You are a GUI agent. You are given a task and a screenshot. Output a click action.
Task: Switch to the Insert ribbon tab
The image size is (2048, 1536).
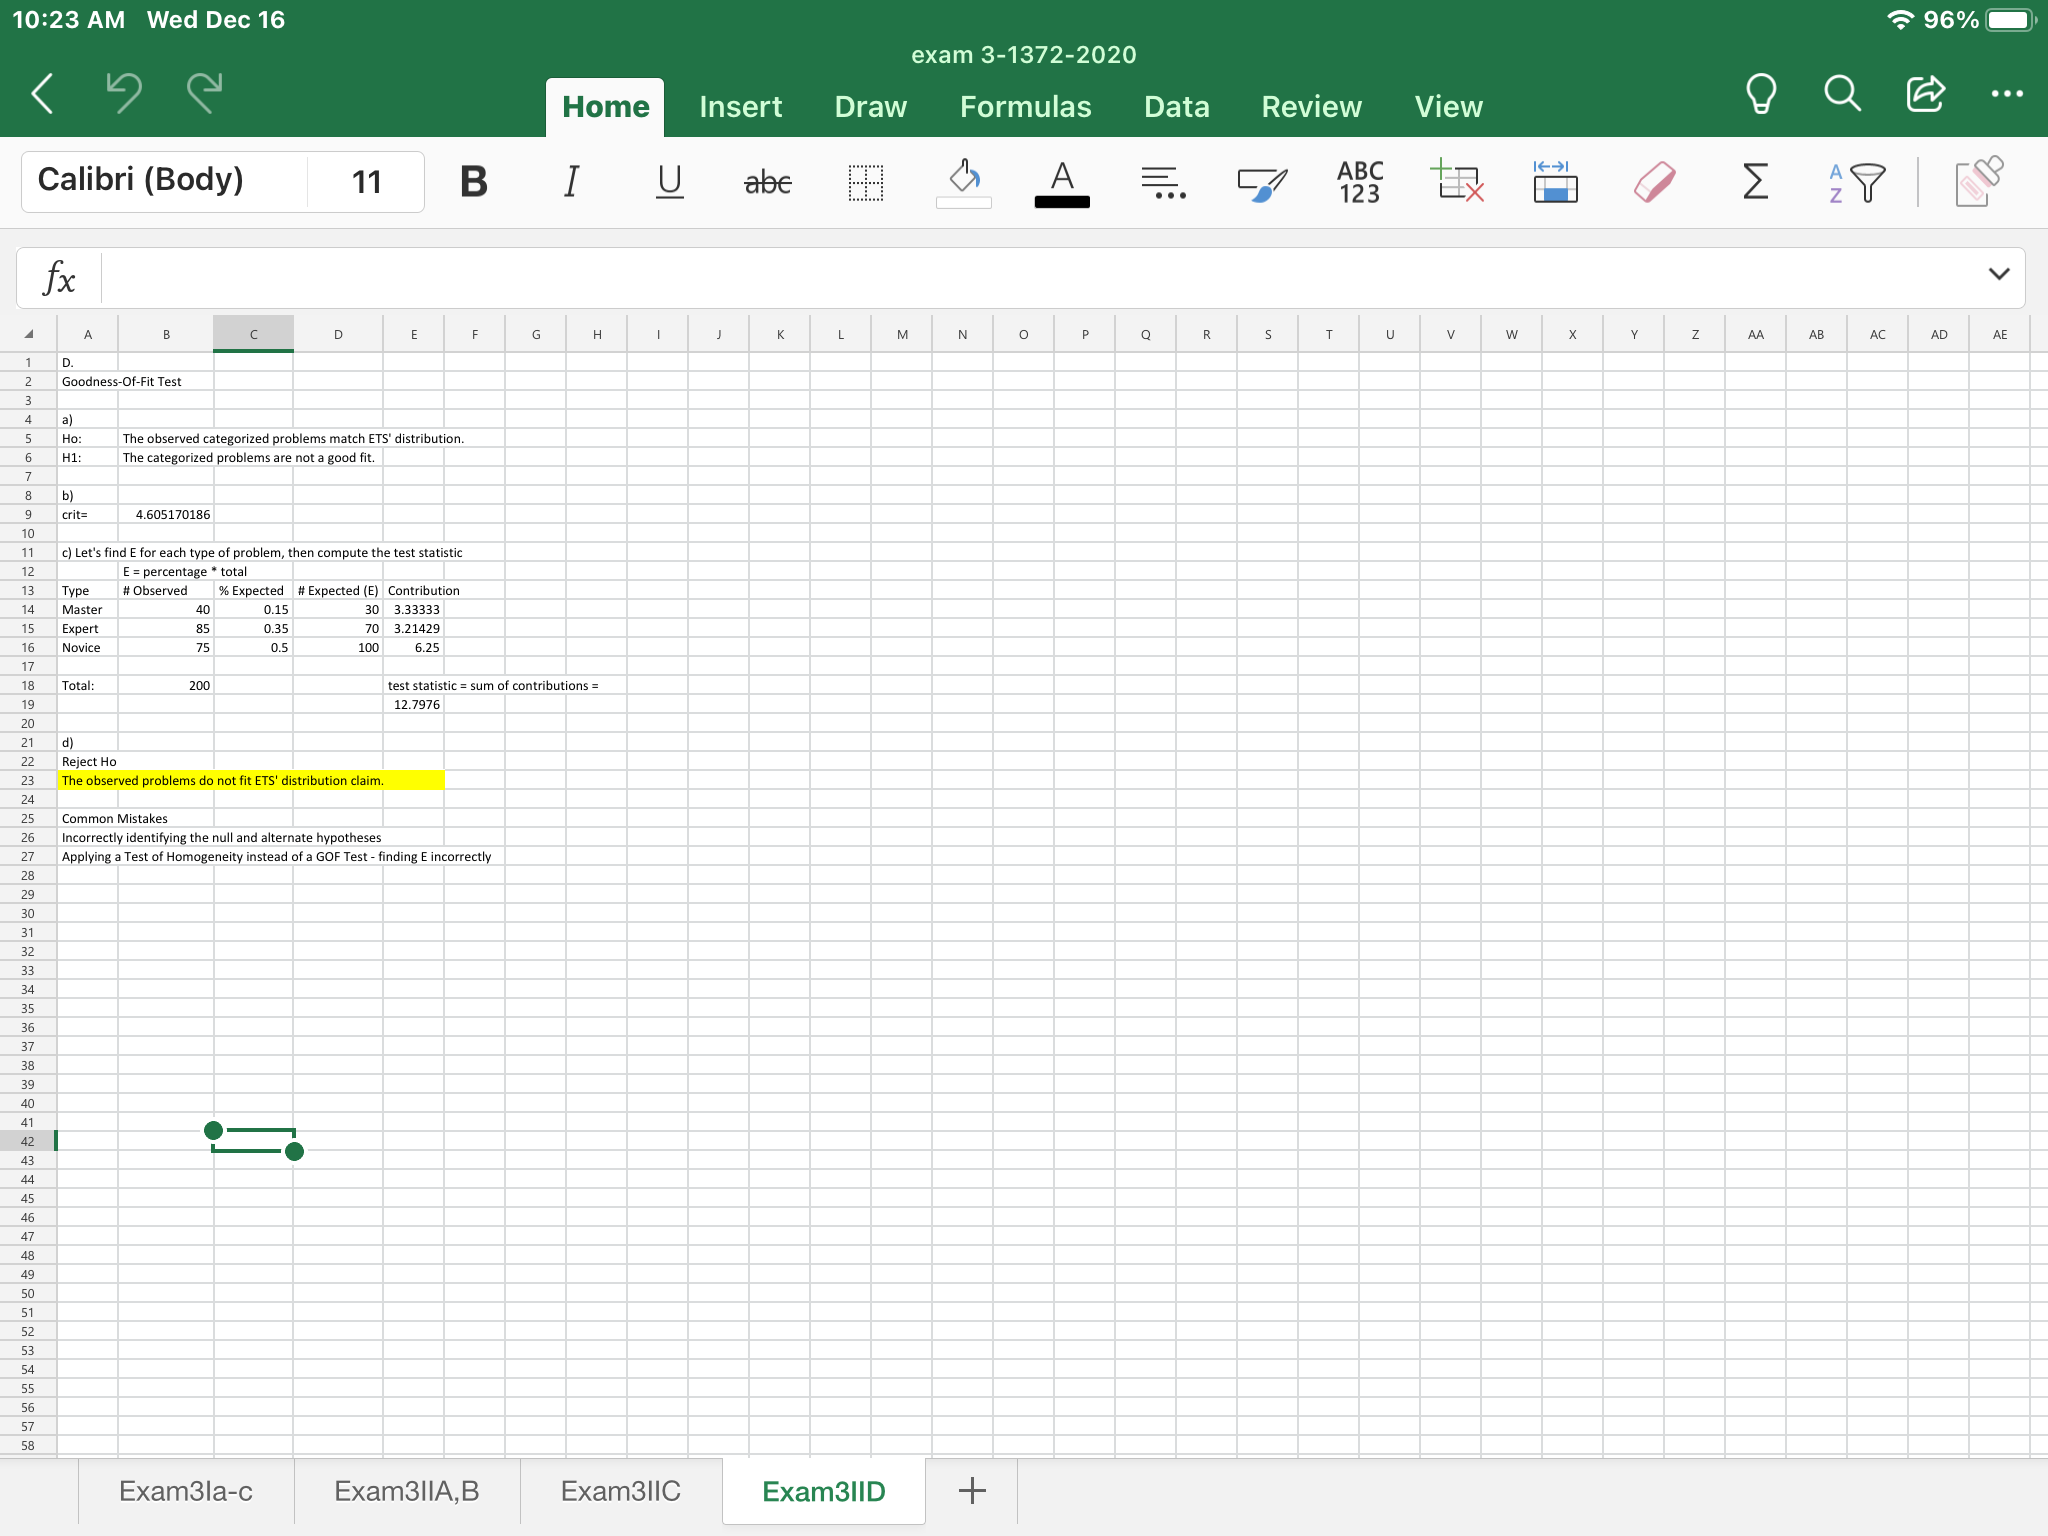pyautogui.click(x=740, y=107)
